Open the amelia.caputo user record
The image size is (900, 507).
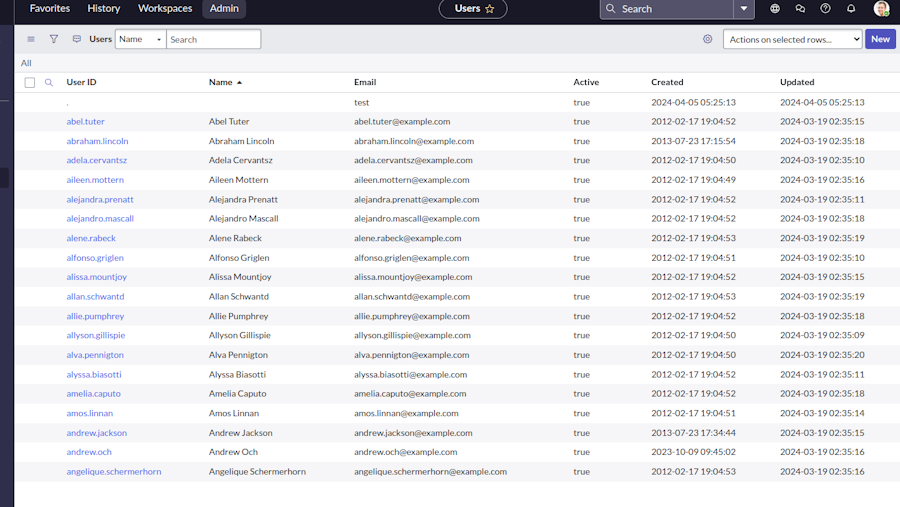coord(94,394)
